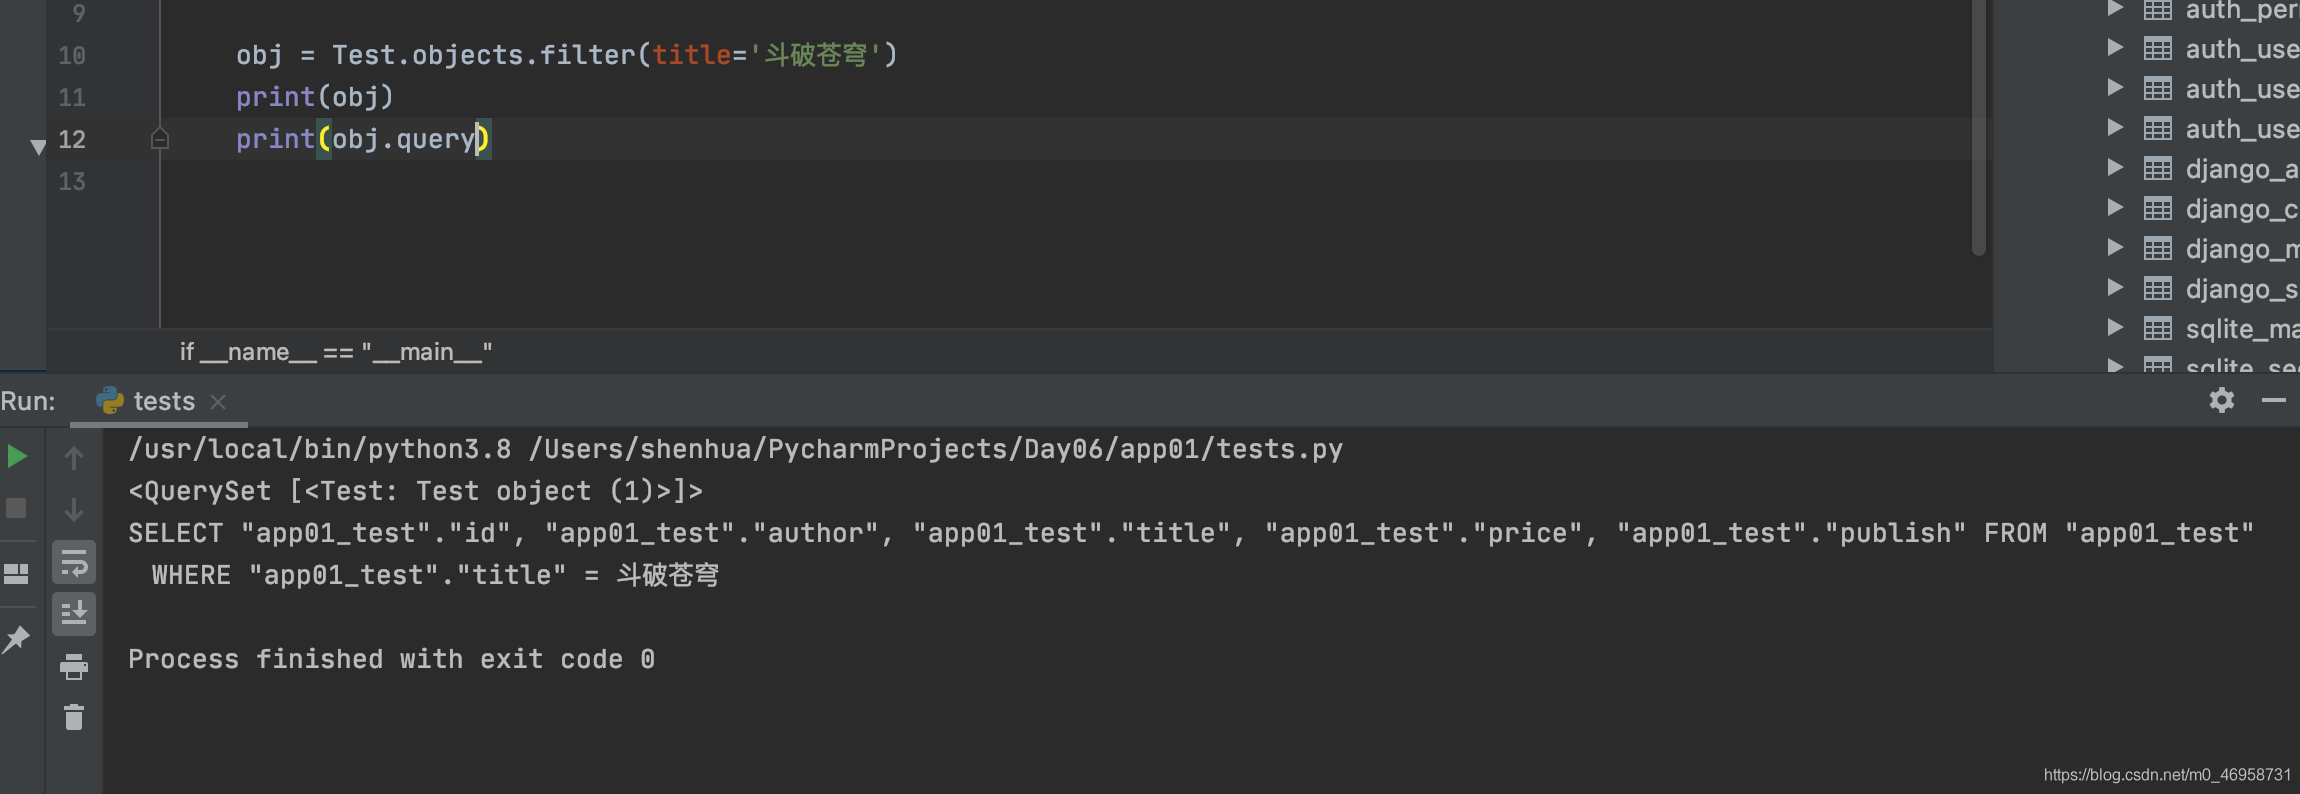Image resolution: width=2300 pixels, height=794 pixels.
Task: Select the django_c table entry
Action: (x=2242, y=209)
